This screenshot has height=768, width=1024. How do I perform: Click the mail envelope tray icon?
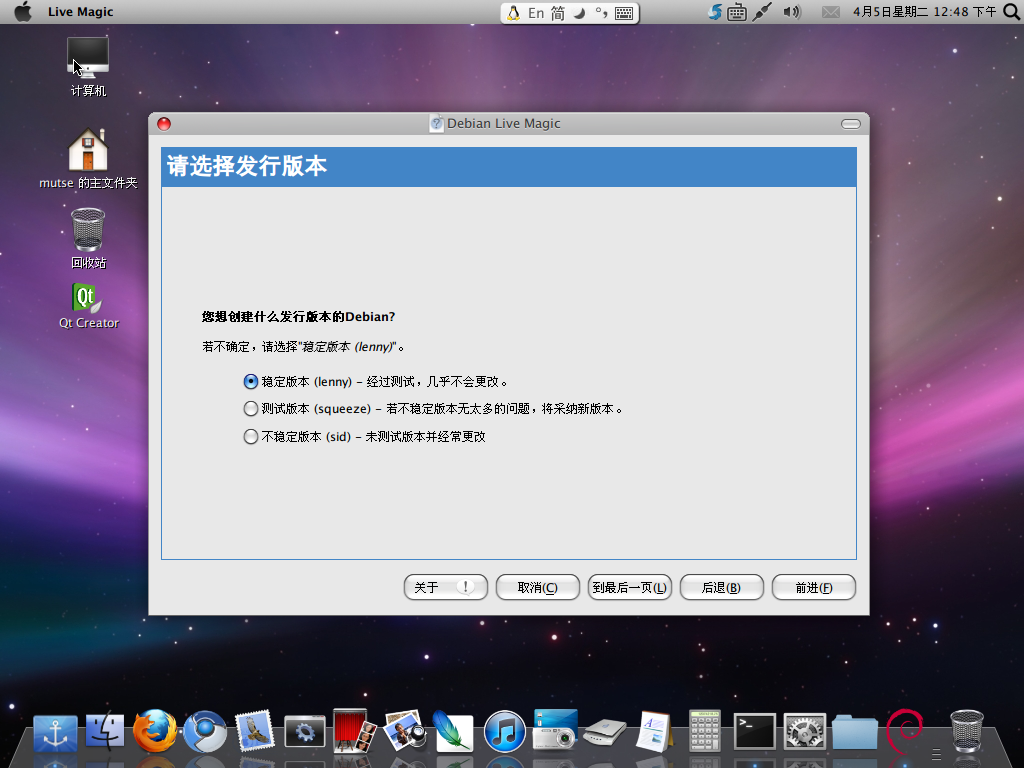tap(831, 12)
